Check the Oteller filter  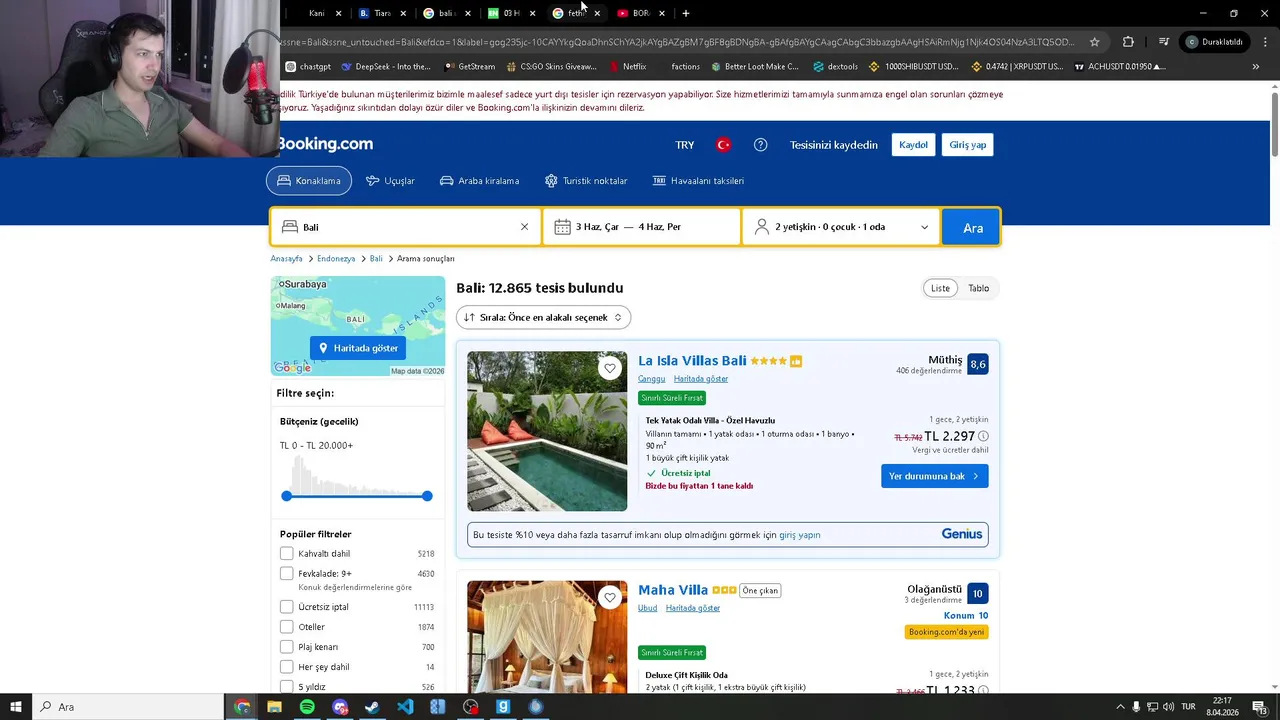coord(287,627)
